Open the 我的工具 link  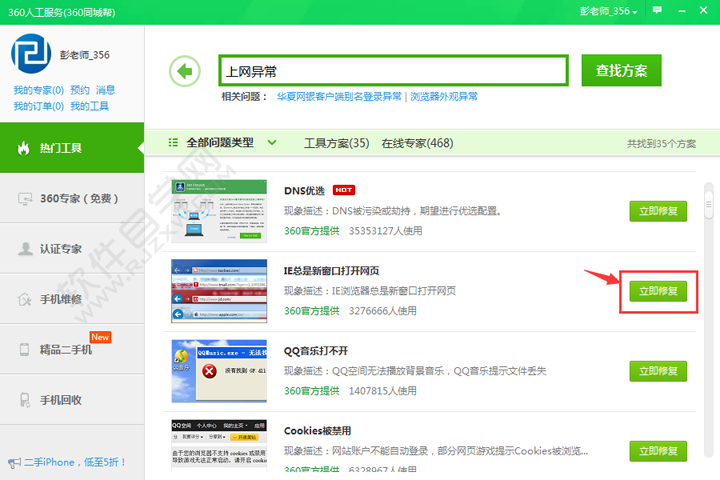[90, 106]
